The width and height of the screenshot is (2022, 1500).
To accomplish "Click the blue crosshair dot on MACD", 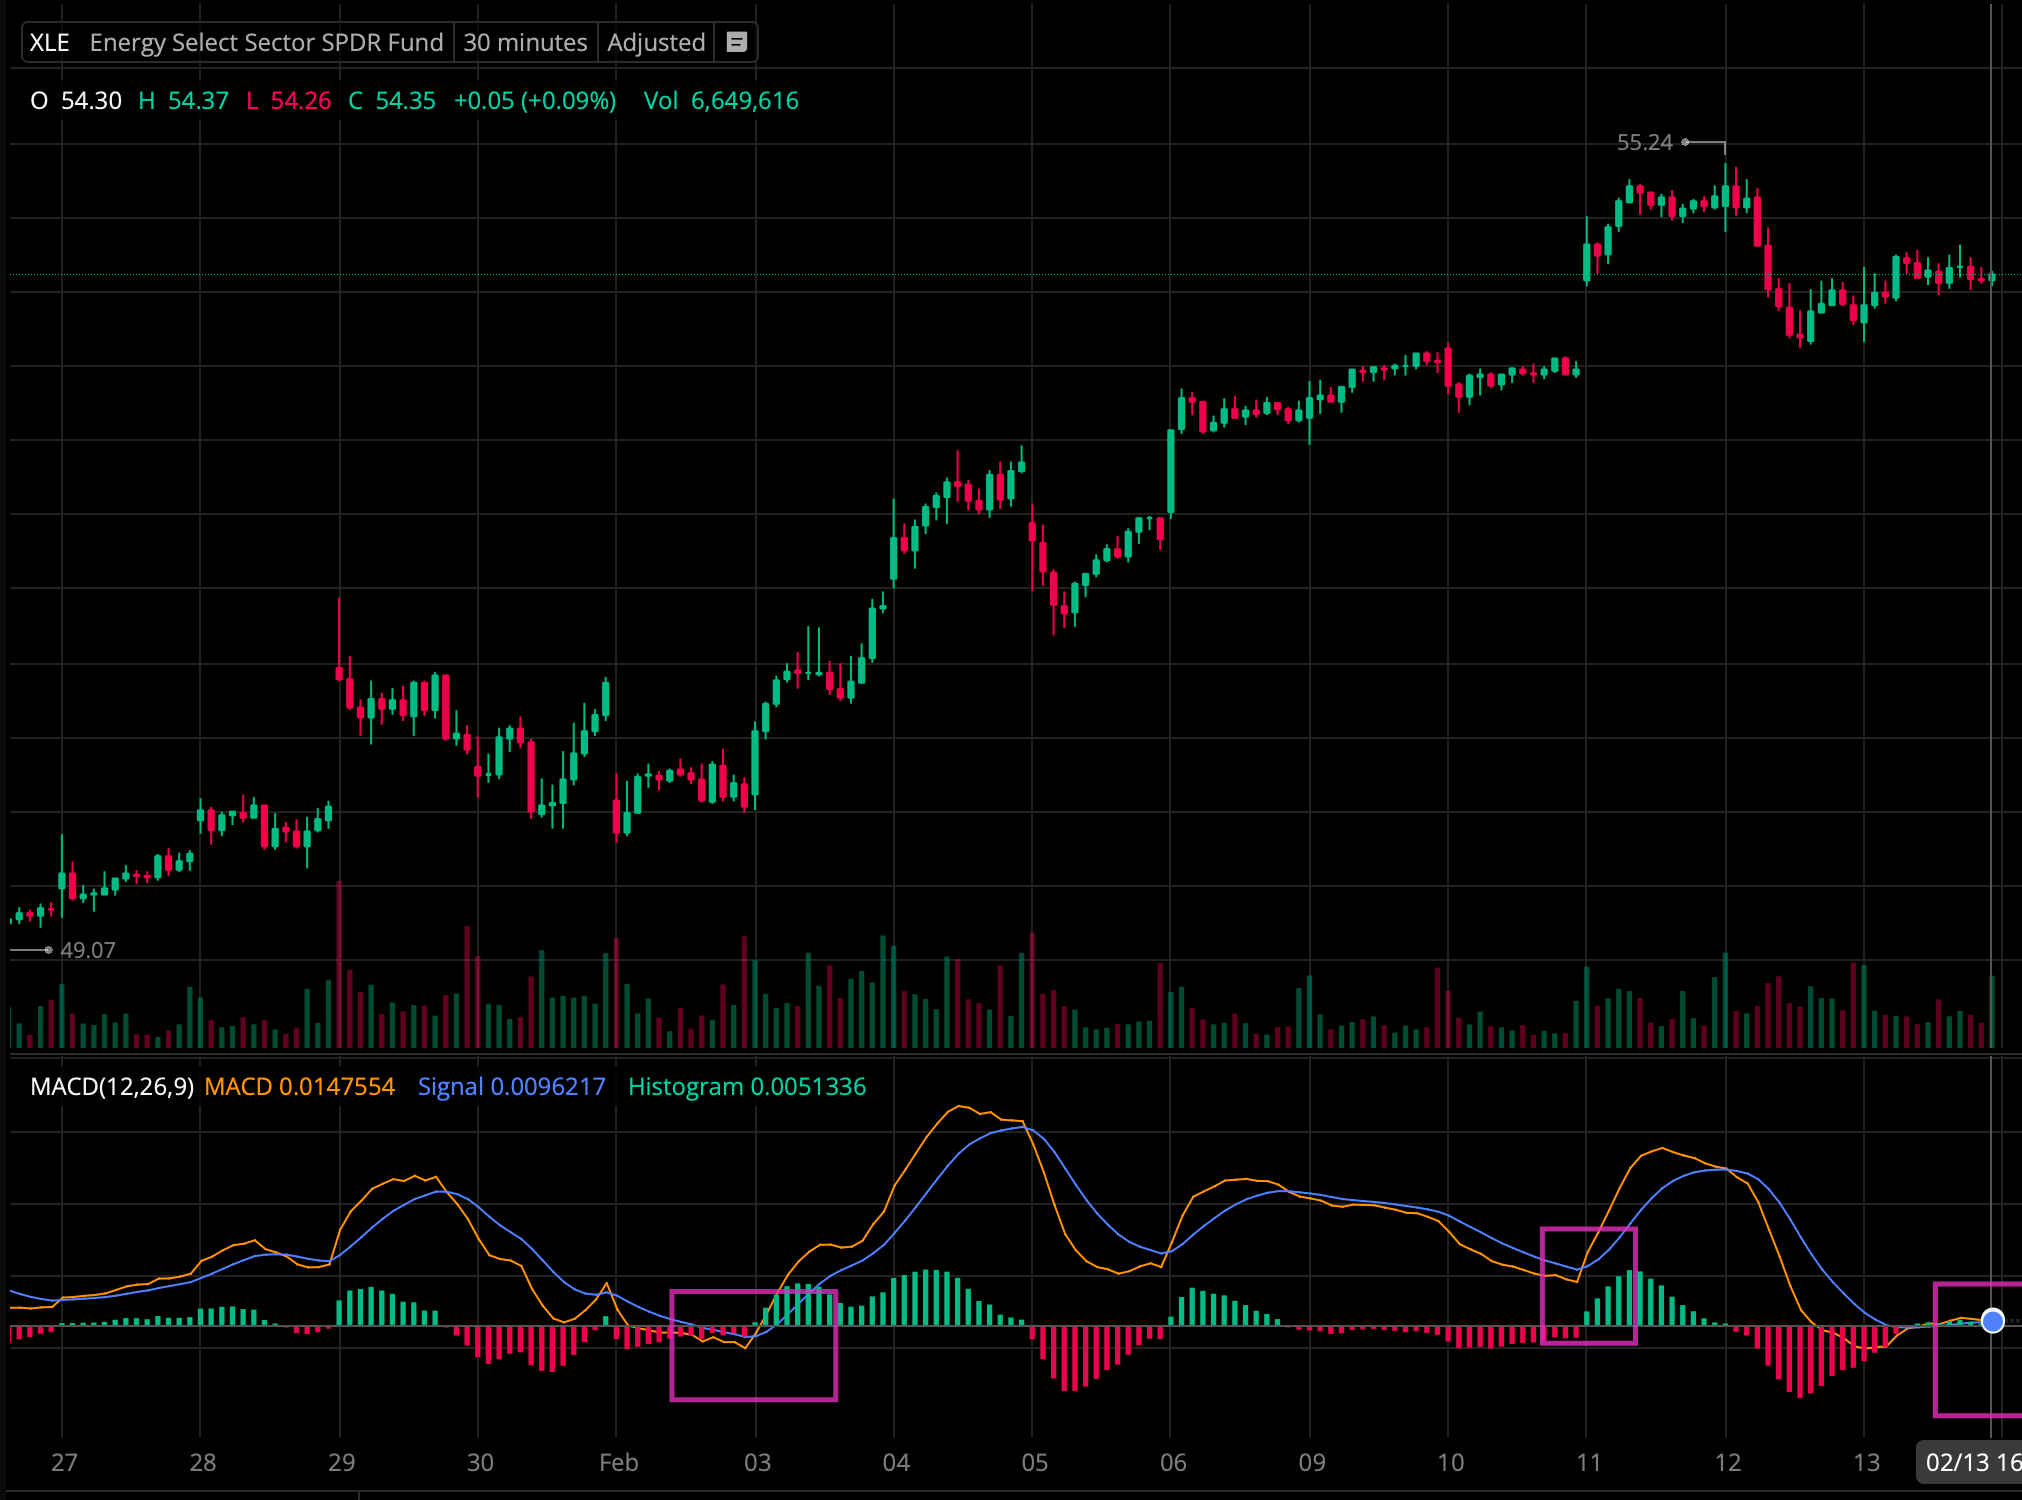I will 1992,1321.
